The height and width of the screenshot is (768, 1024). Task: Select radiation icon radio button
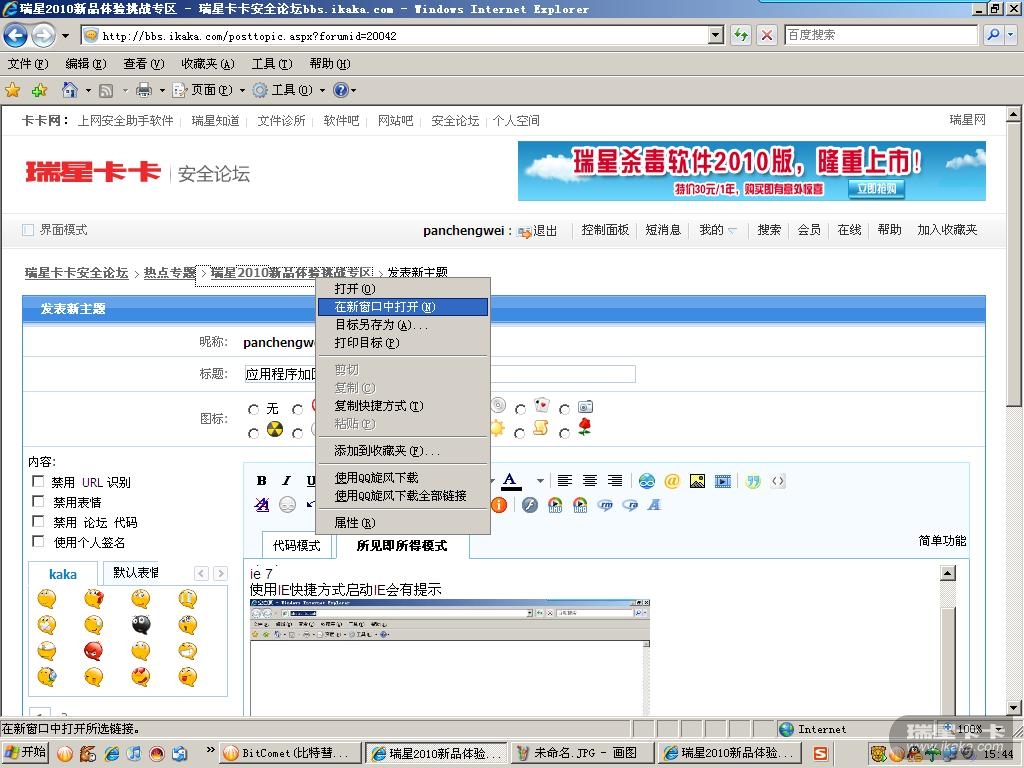coord(253,433)
